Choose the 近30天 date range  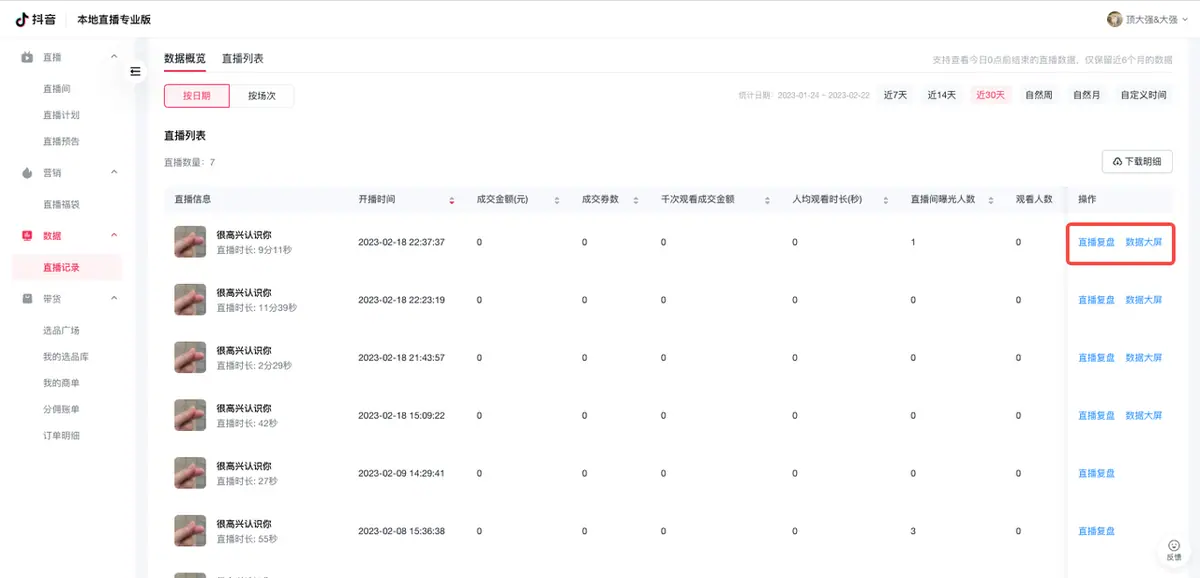point(991,96)
